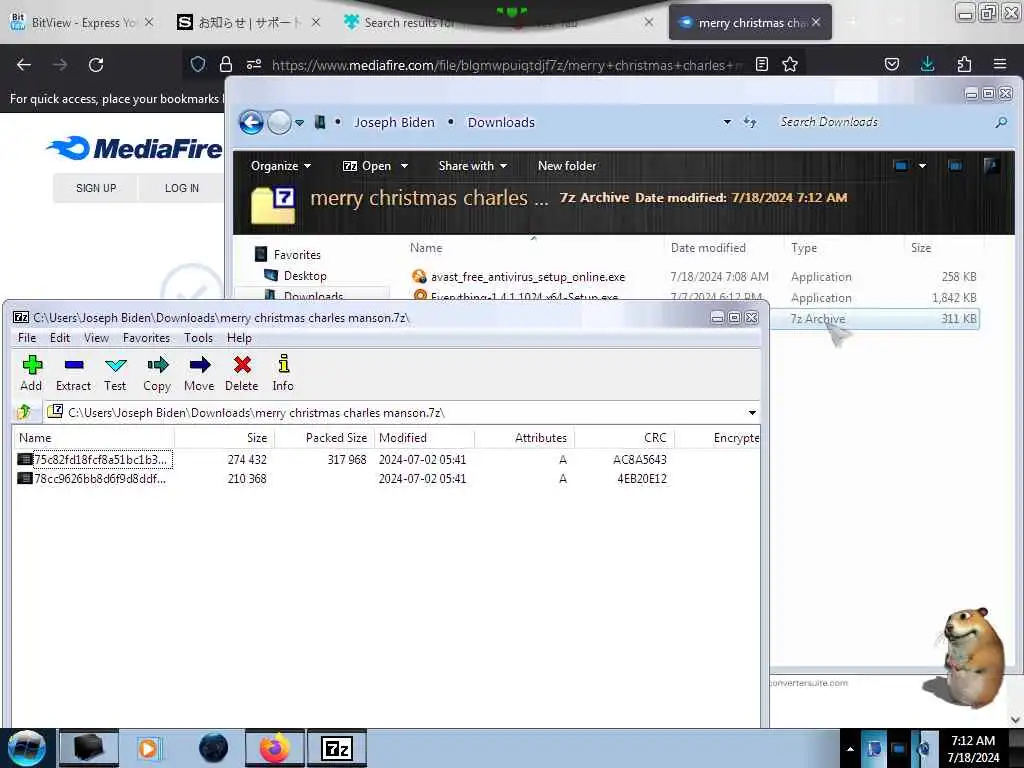This screenshot has height=768, width=1024.
Task: Click the Explorer help icon
Action: coord(991,166)
